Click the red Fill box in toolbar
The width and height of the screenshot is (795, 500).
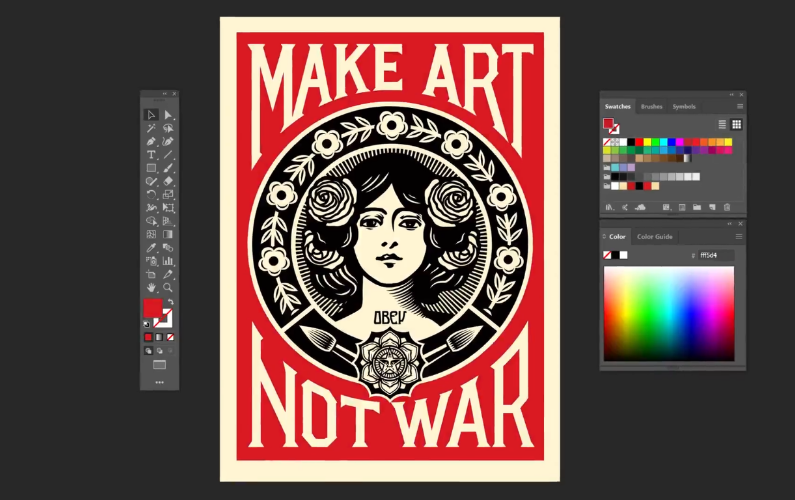click(x=152, y=308)
